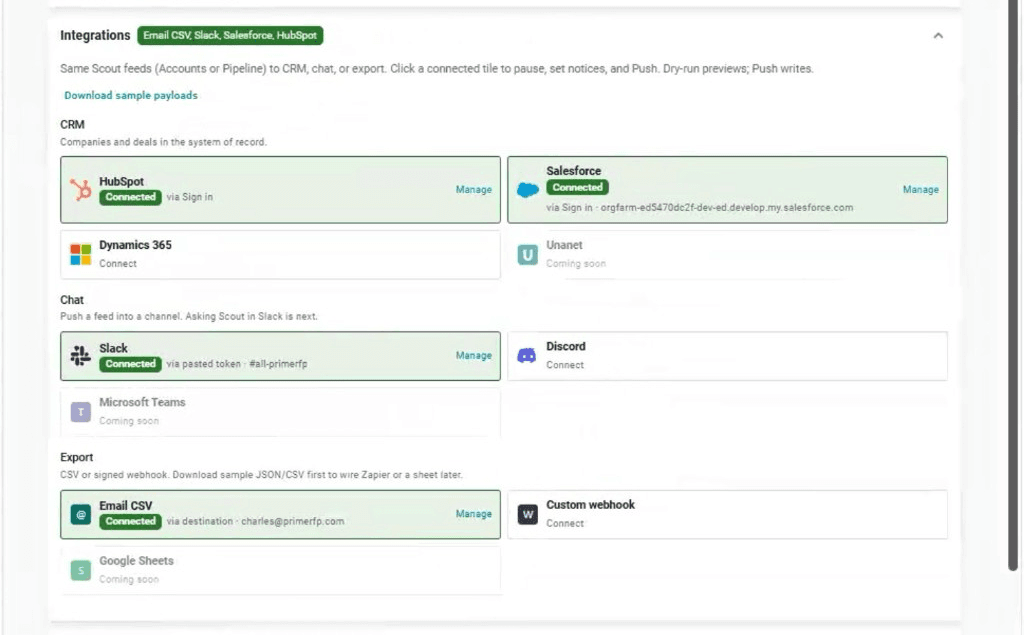
Task: Click 'Companies and deals in the system' description
Action: [163, 142]
